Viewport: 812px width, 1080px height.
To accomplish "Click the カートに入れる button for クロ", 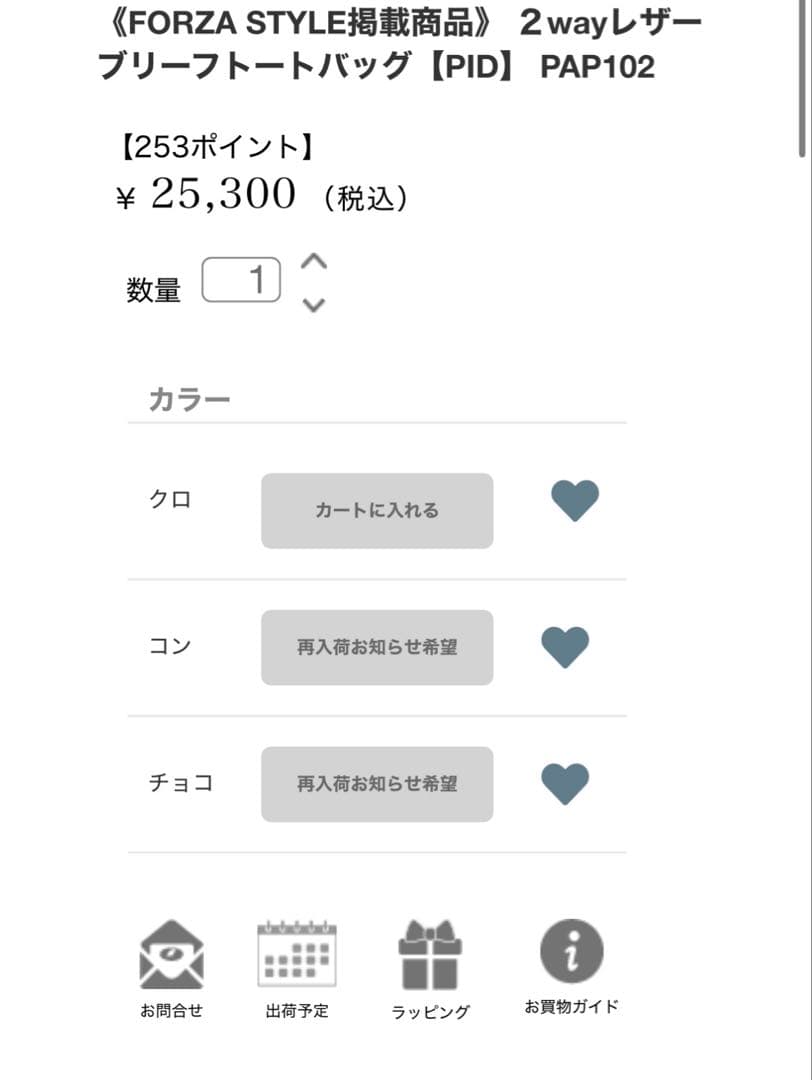I will (x=377, y=510).
